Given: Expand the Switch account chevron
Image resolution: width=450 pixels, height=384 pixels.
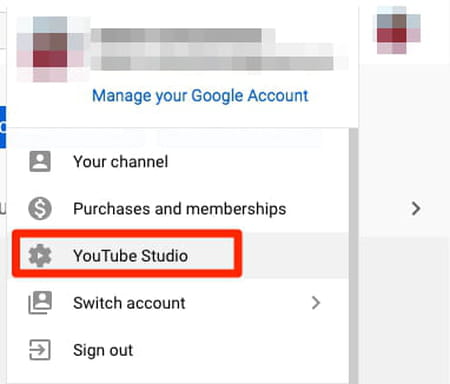Looking at the screenshot, I should tap(316, 303).
